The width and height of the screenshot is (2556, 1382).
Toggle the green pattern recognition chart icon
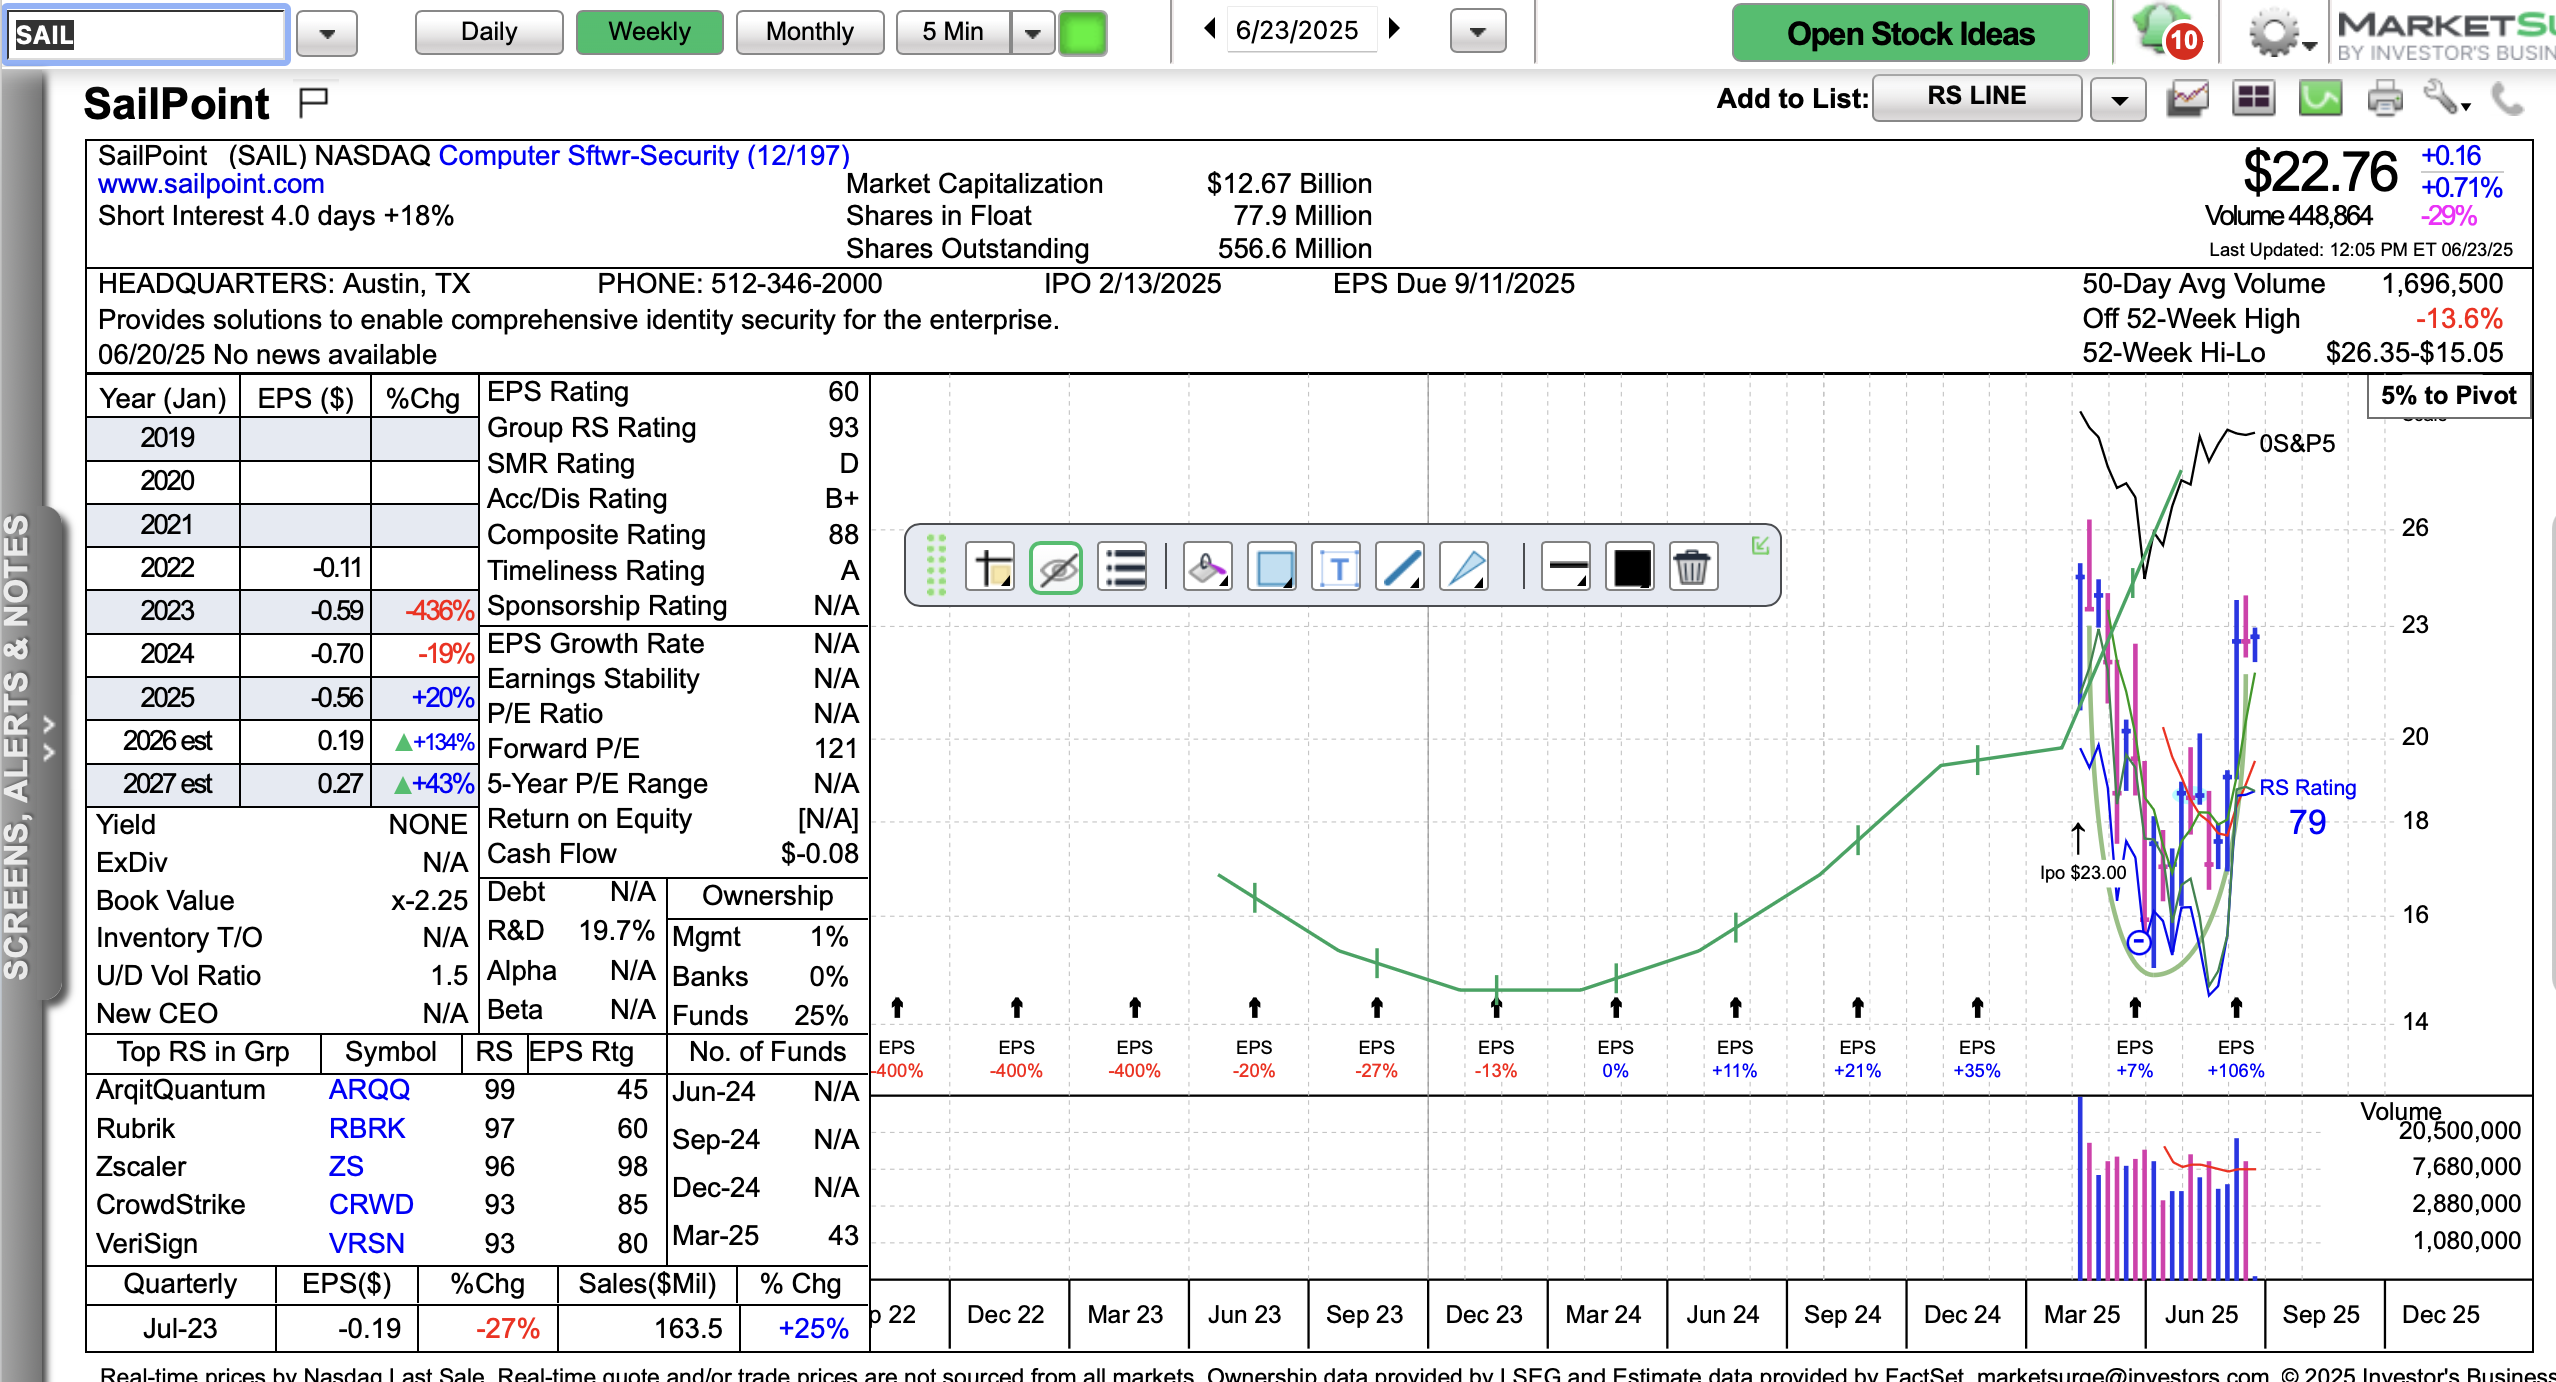pyautogui.click(x=2319, y=98)
